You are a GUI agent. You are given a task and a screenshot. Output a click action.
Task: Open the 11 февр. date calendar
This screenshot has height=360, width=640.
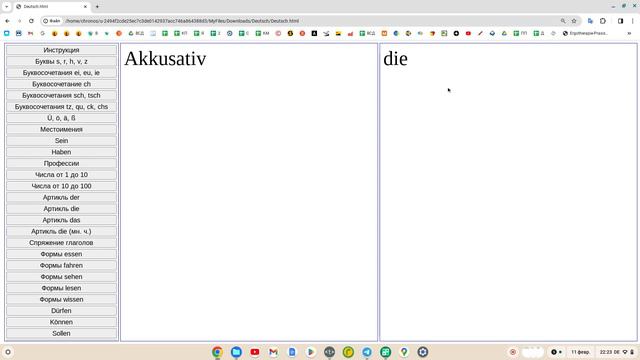tap(580, 352)
